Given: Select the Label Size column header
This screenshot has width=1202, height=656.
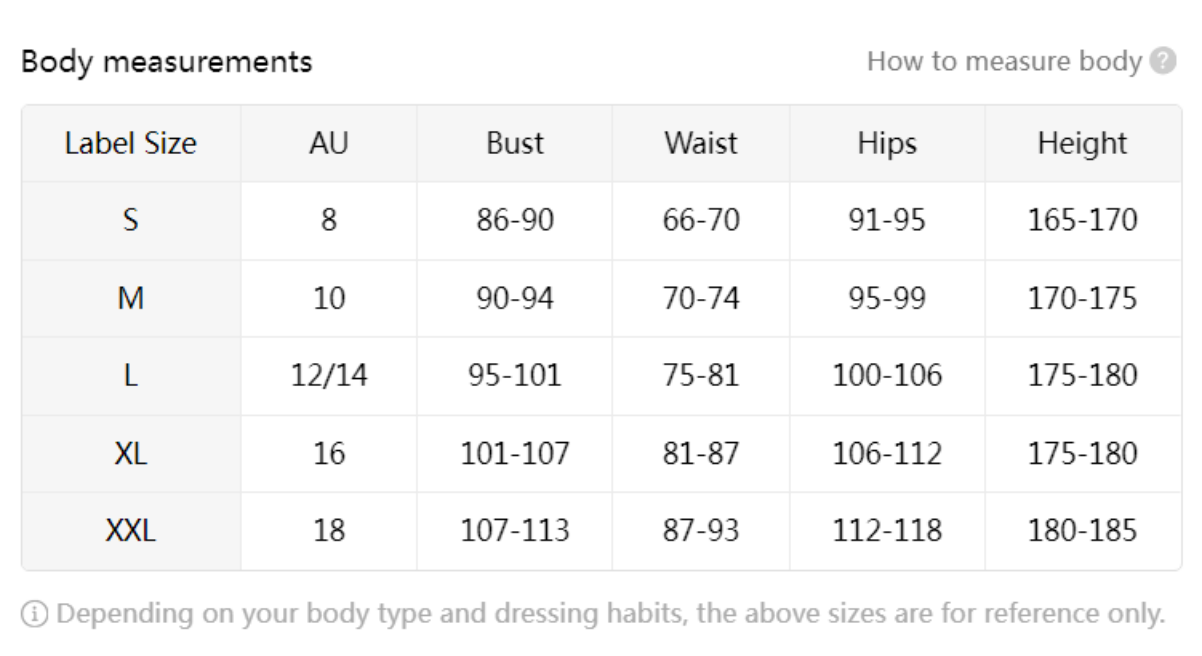Looking at the screenshot, I should [131, 143].
